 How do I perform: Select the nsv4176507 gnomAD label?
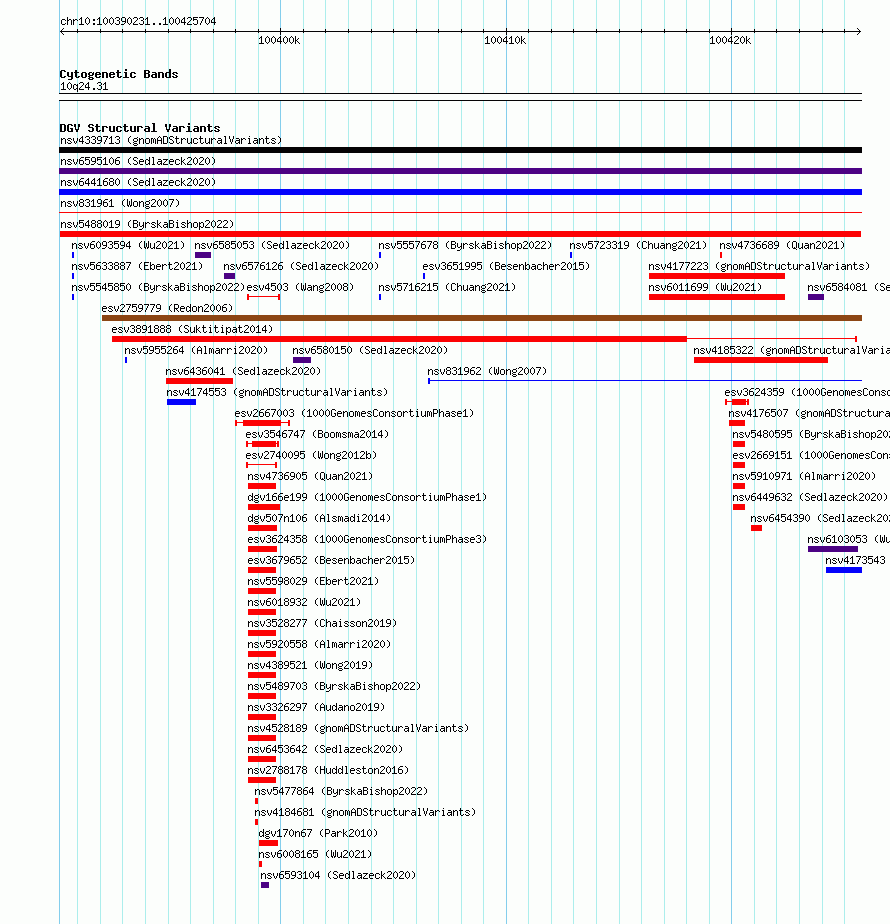coord(809,414)
